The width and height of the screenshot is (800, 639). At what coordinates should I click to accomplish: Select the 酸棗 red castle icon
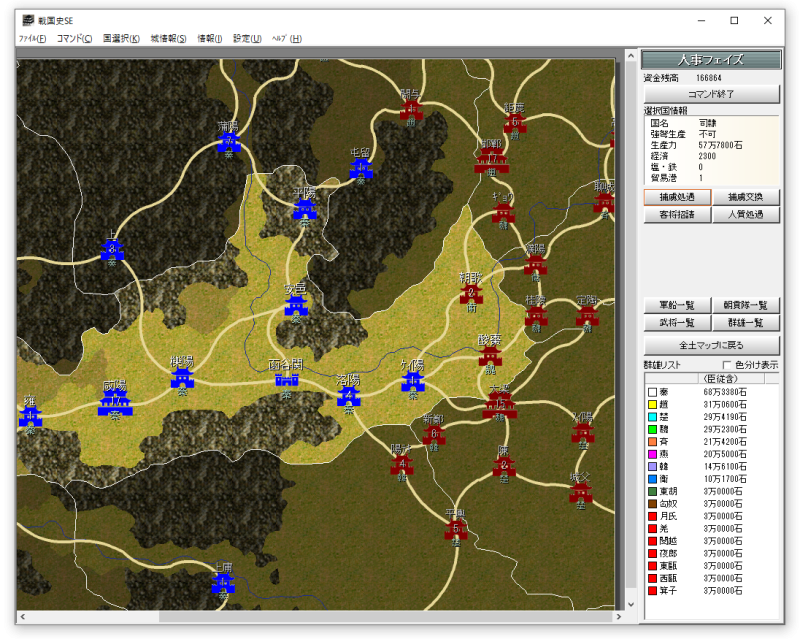coord(490,355)
